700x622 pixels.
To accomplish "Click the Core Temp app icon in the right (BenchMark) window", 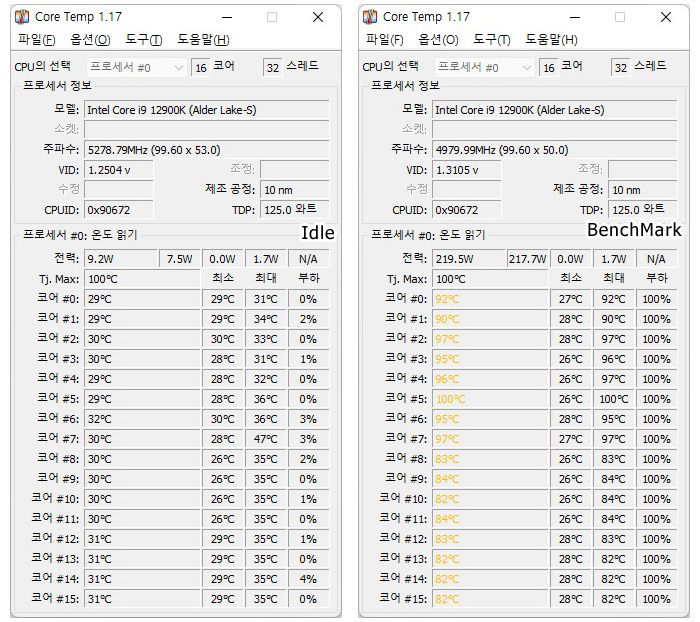I will 370,17.
